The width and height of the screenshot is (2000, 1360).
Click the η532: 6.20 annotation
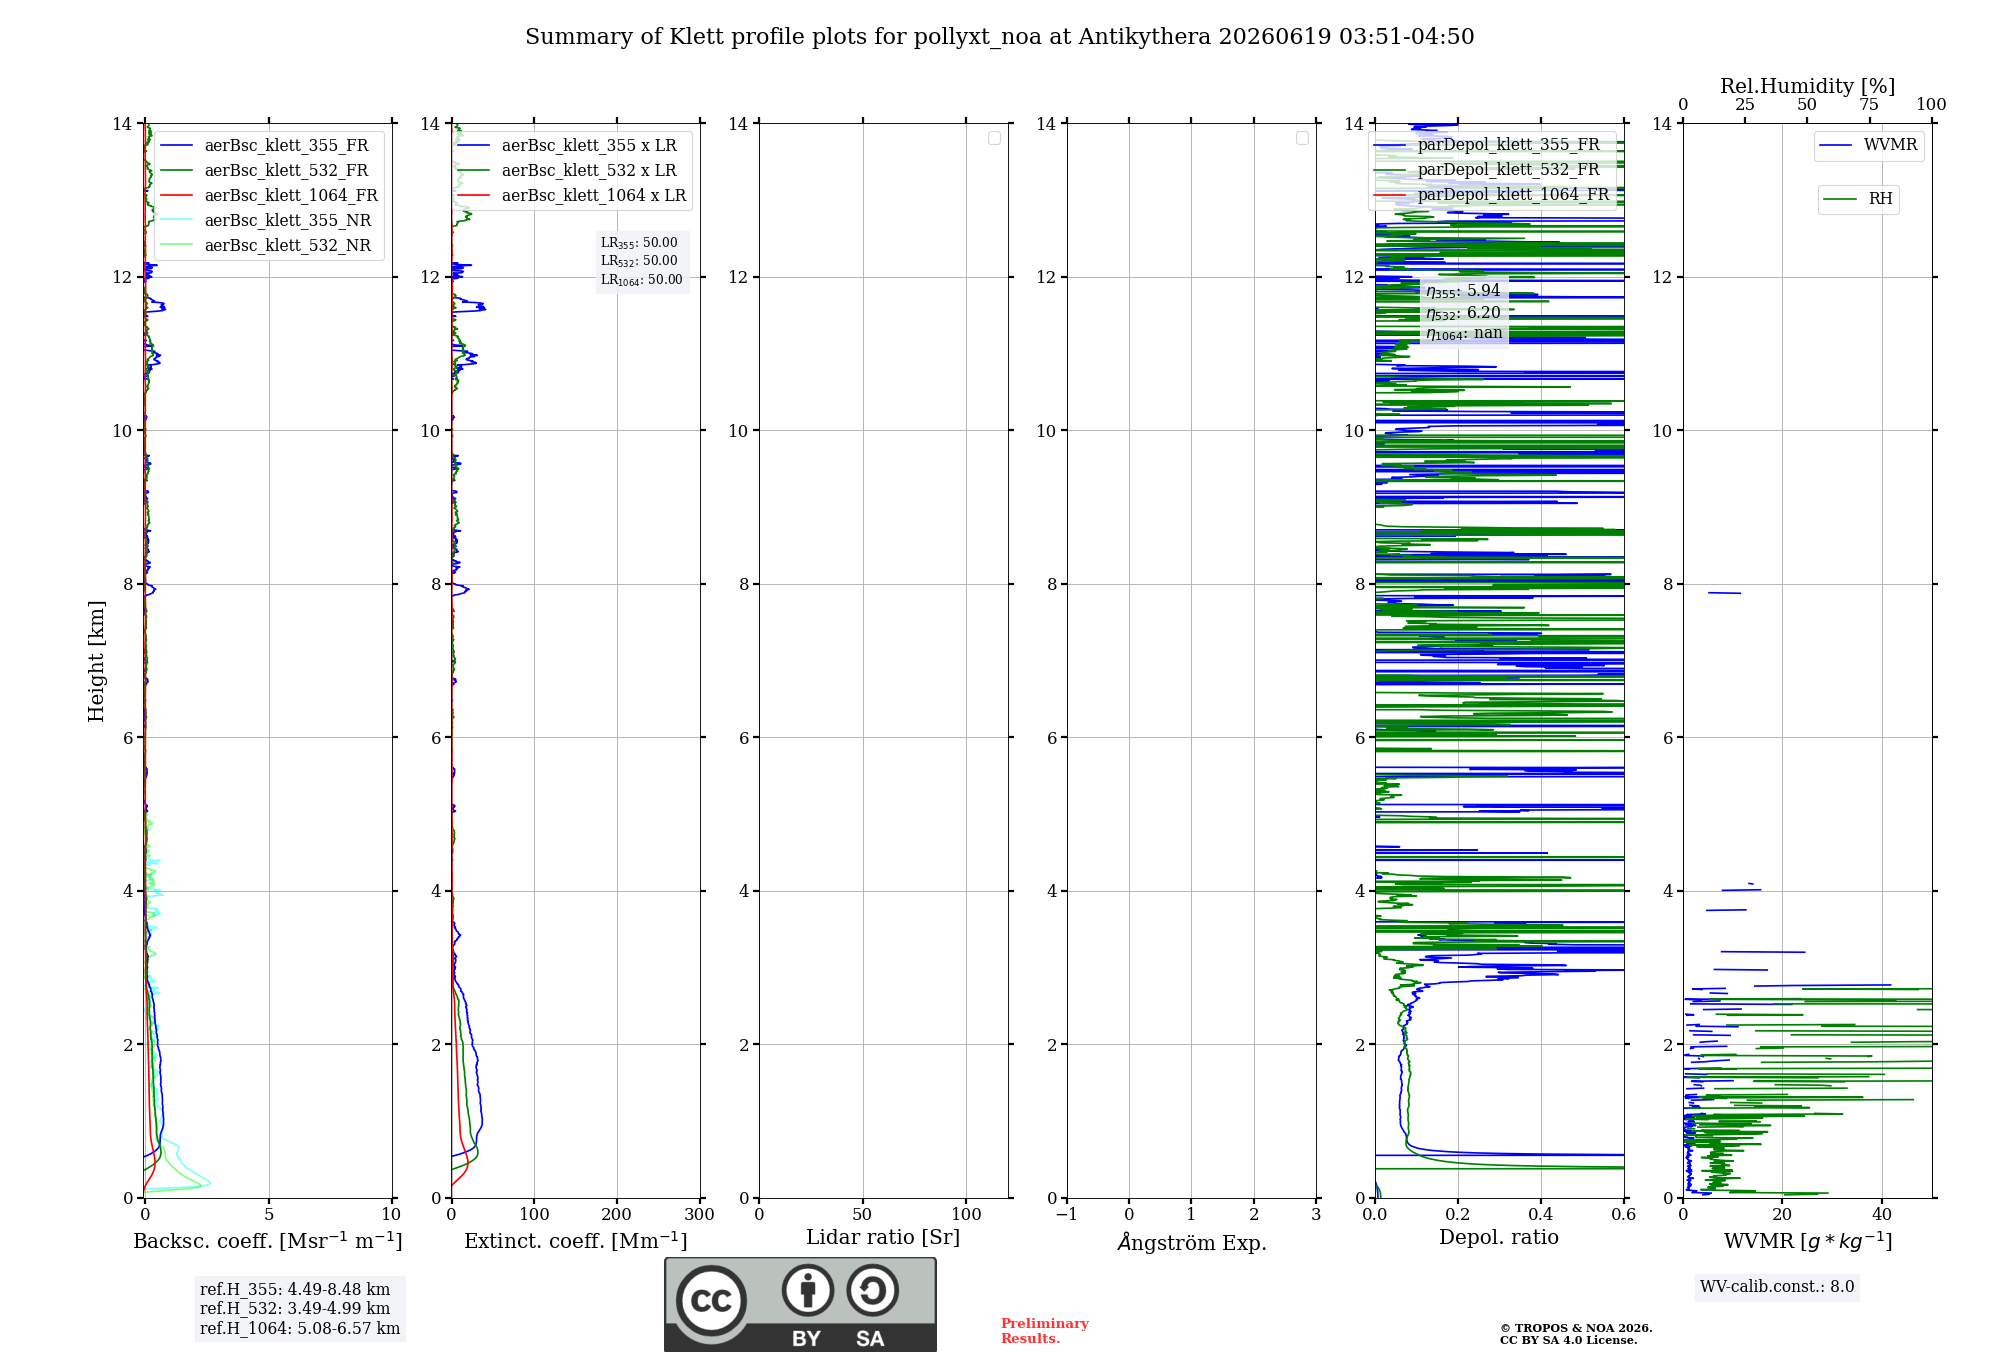tap(1463, 313)
